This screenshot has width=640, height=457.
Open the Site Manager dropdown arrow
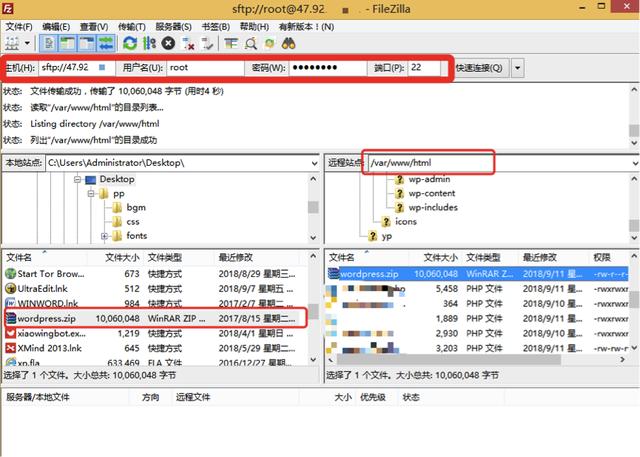coord(27,43)
